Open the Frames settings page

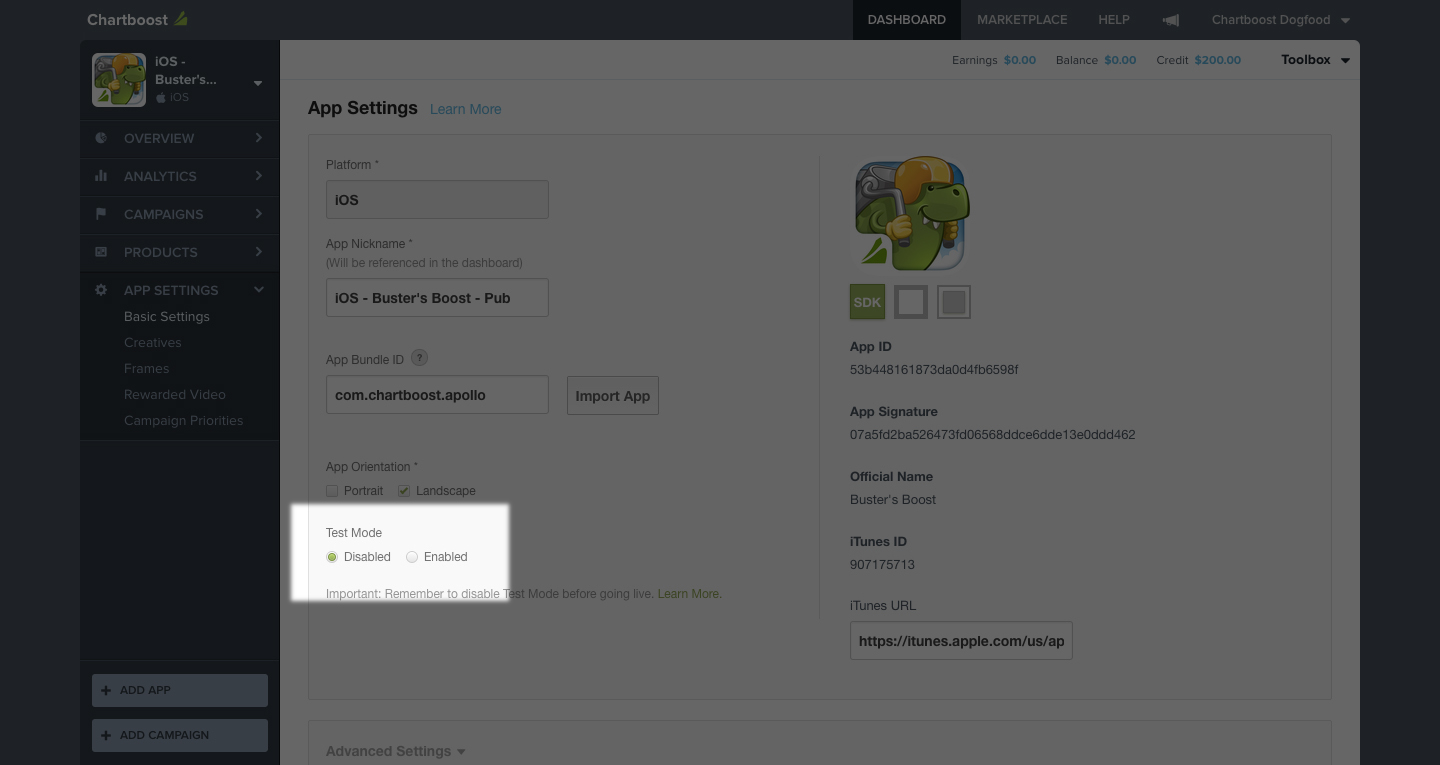pos(147,368)
